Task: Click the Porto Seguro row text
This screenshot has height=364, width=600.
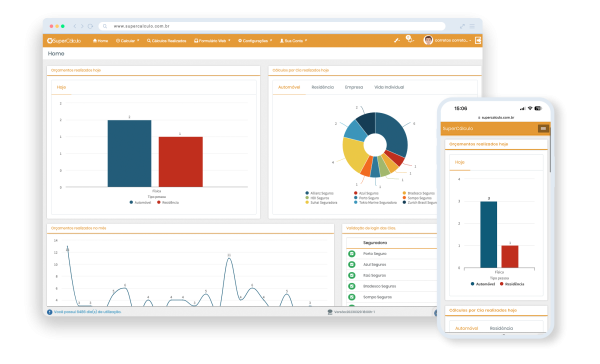Action: [x=375, y=253]
